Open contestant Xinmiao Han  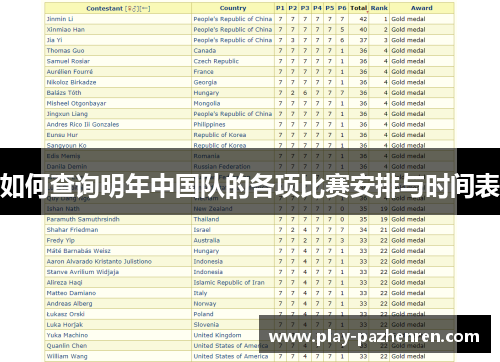pyautogui.click(x=66, y=30)
